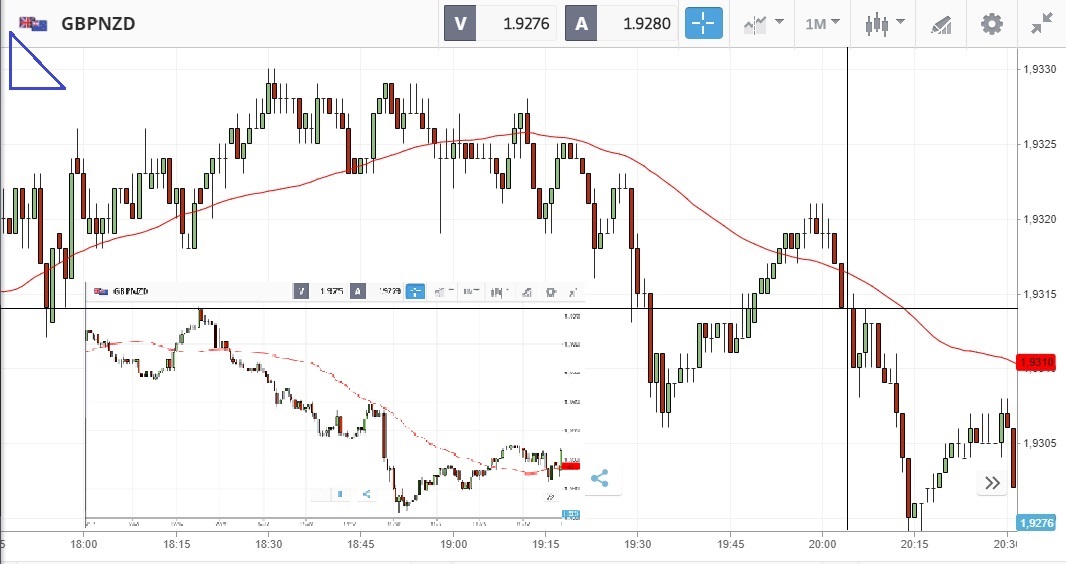Screen dimensions: 1066x564
Task: Click the blue 1.9276 current price tag
Action: (x=1035, y=522)
